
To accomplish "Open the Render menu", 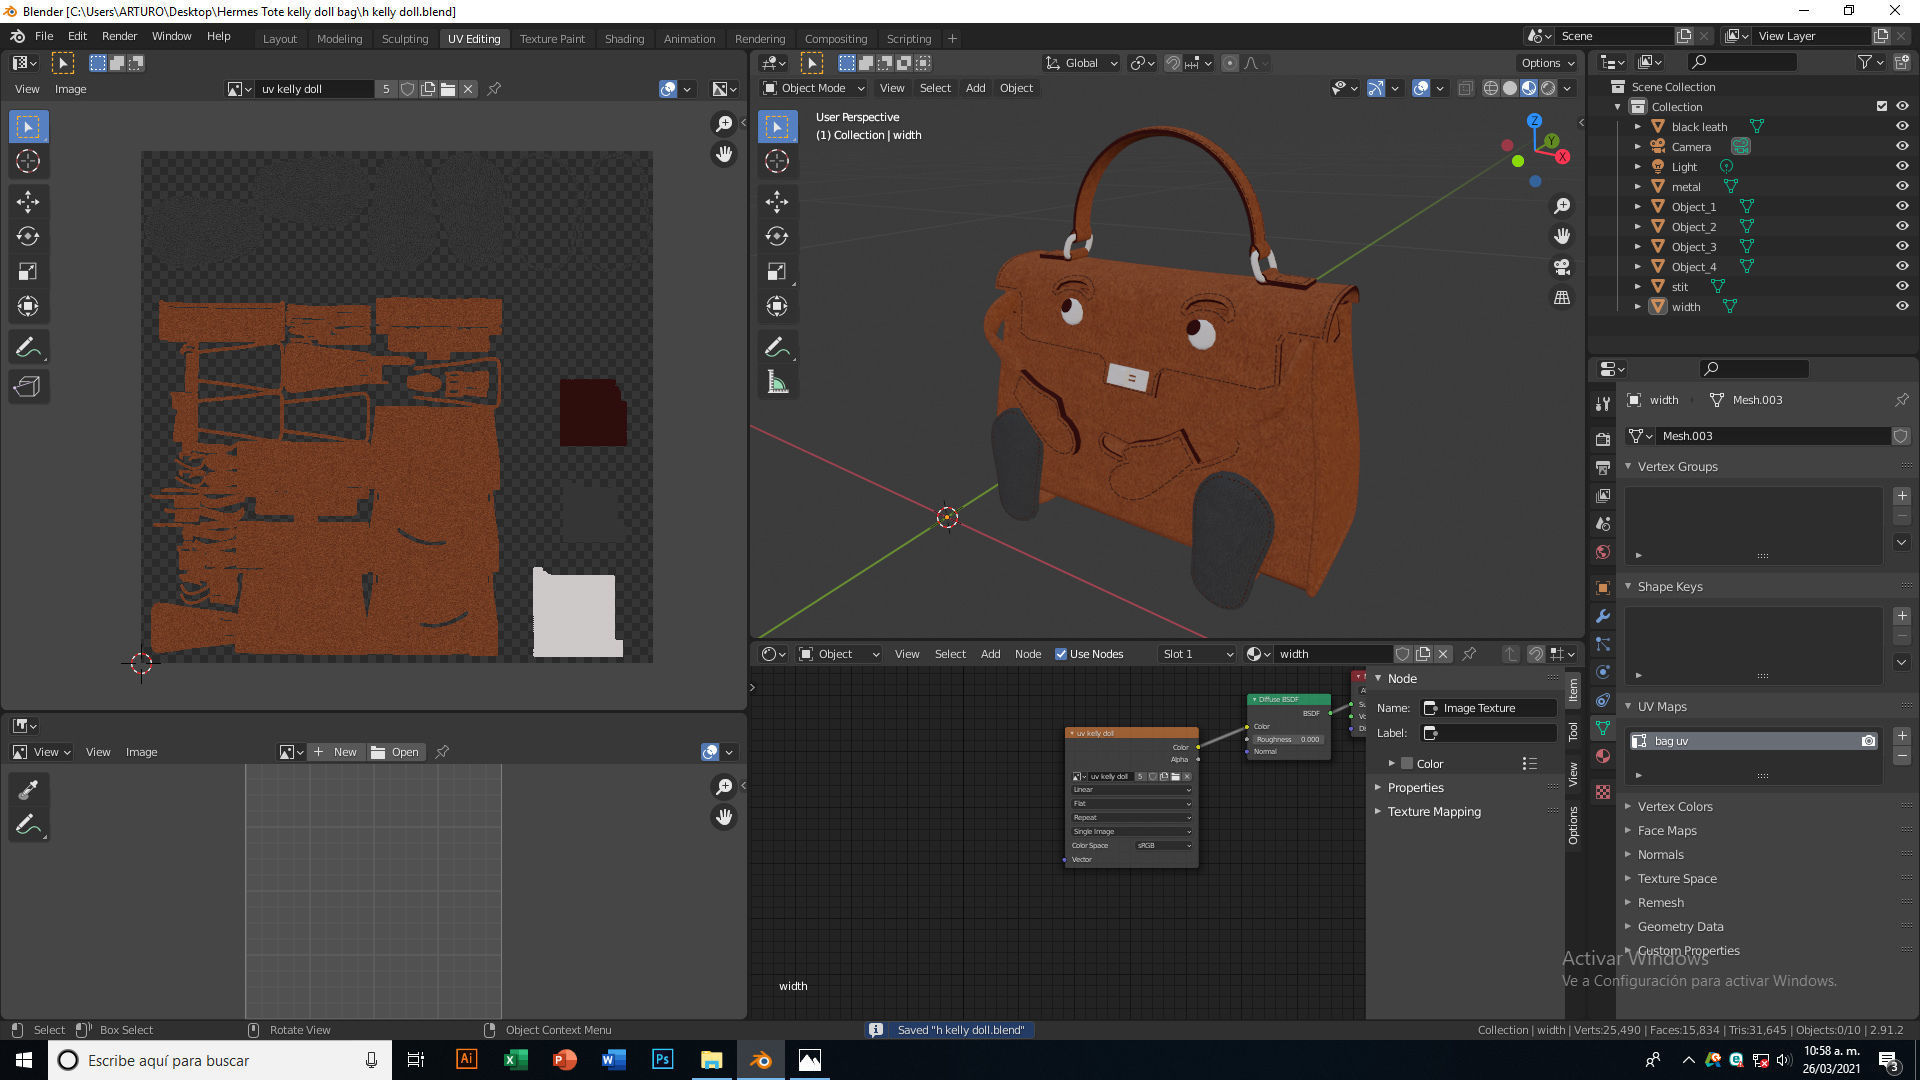I will (x=119, y=36).
